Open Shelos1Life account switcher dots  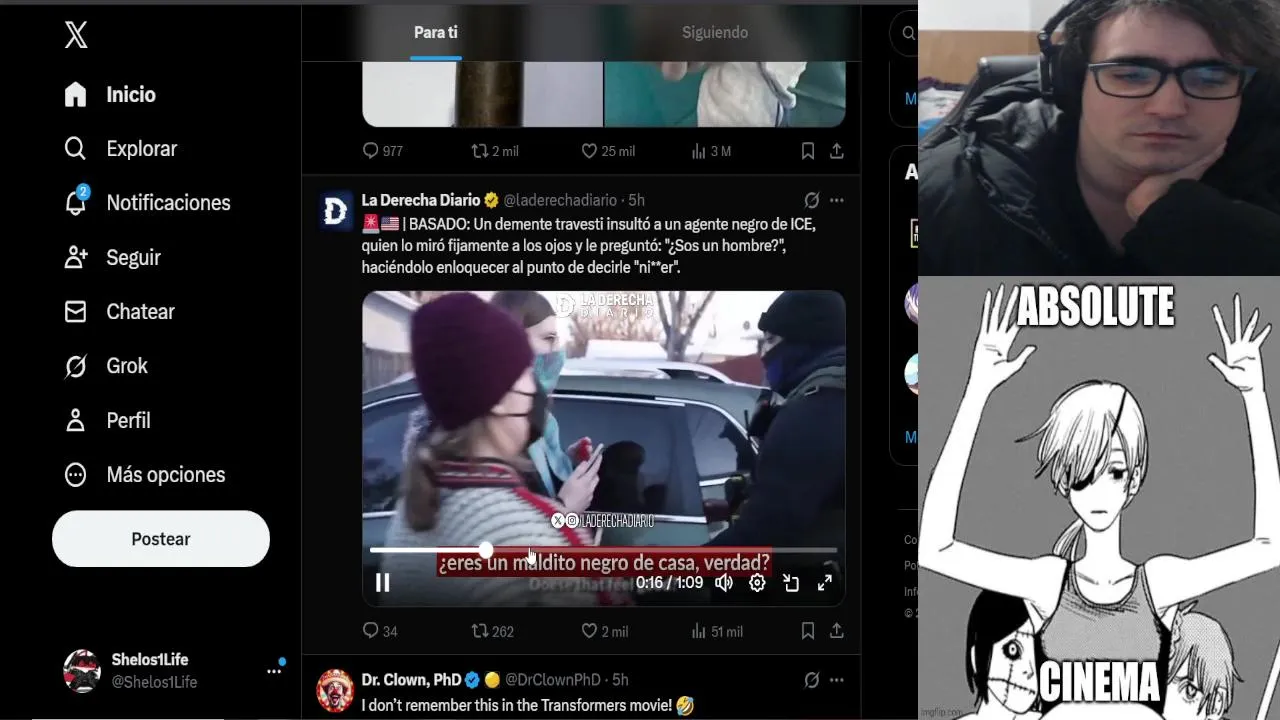[x=274, y=671]
